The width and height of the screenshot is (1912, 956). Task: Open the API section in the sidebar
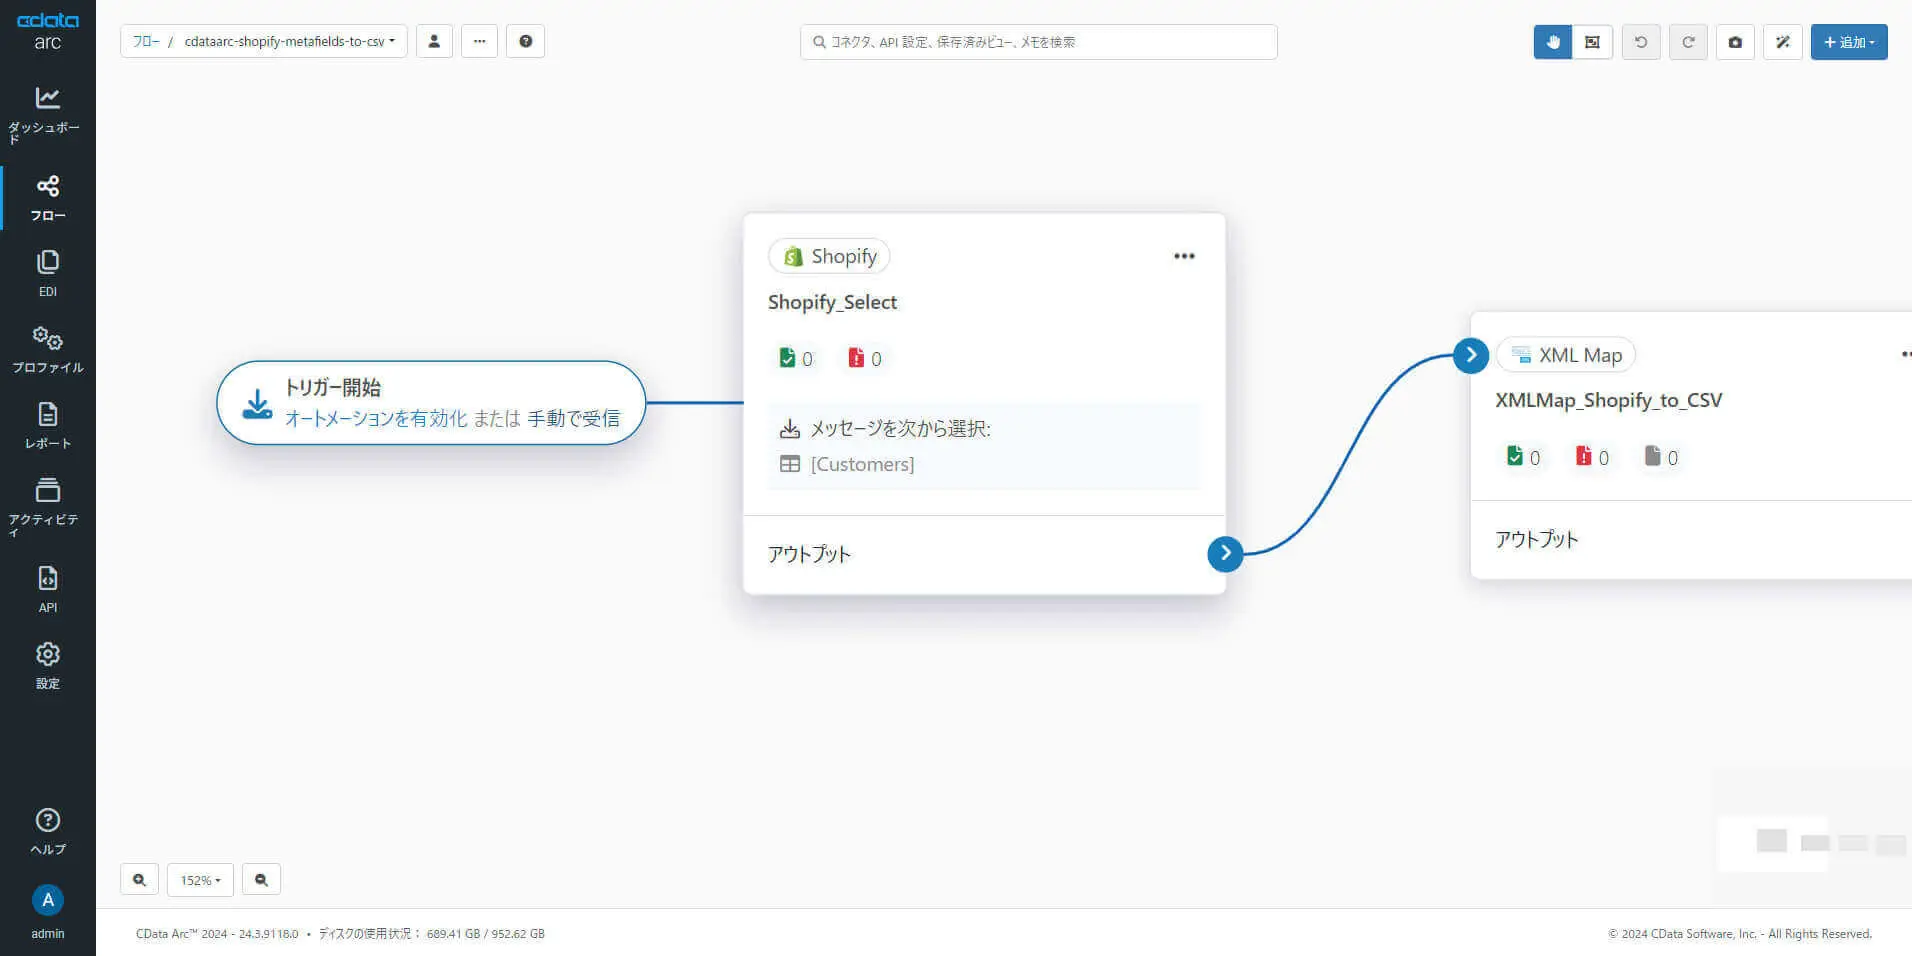click(x=47, y=590)
